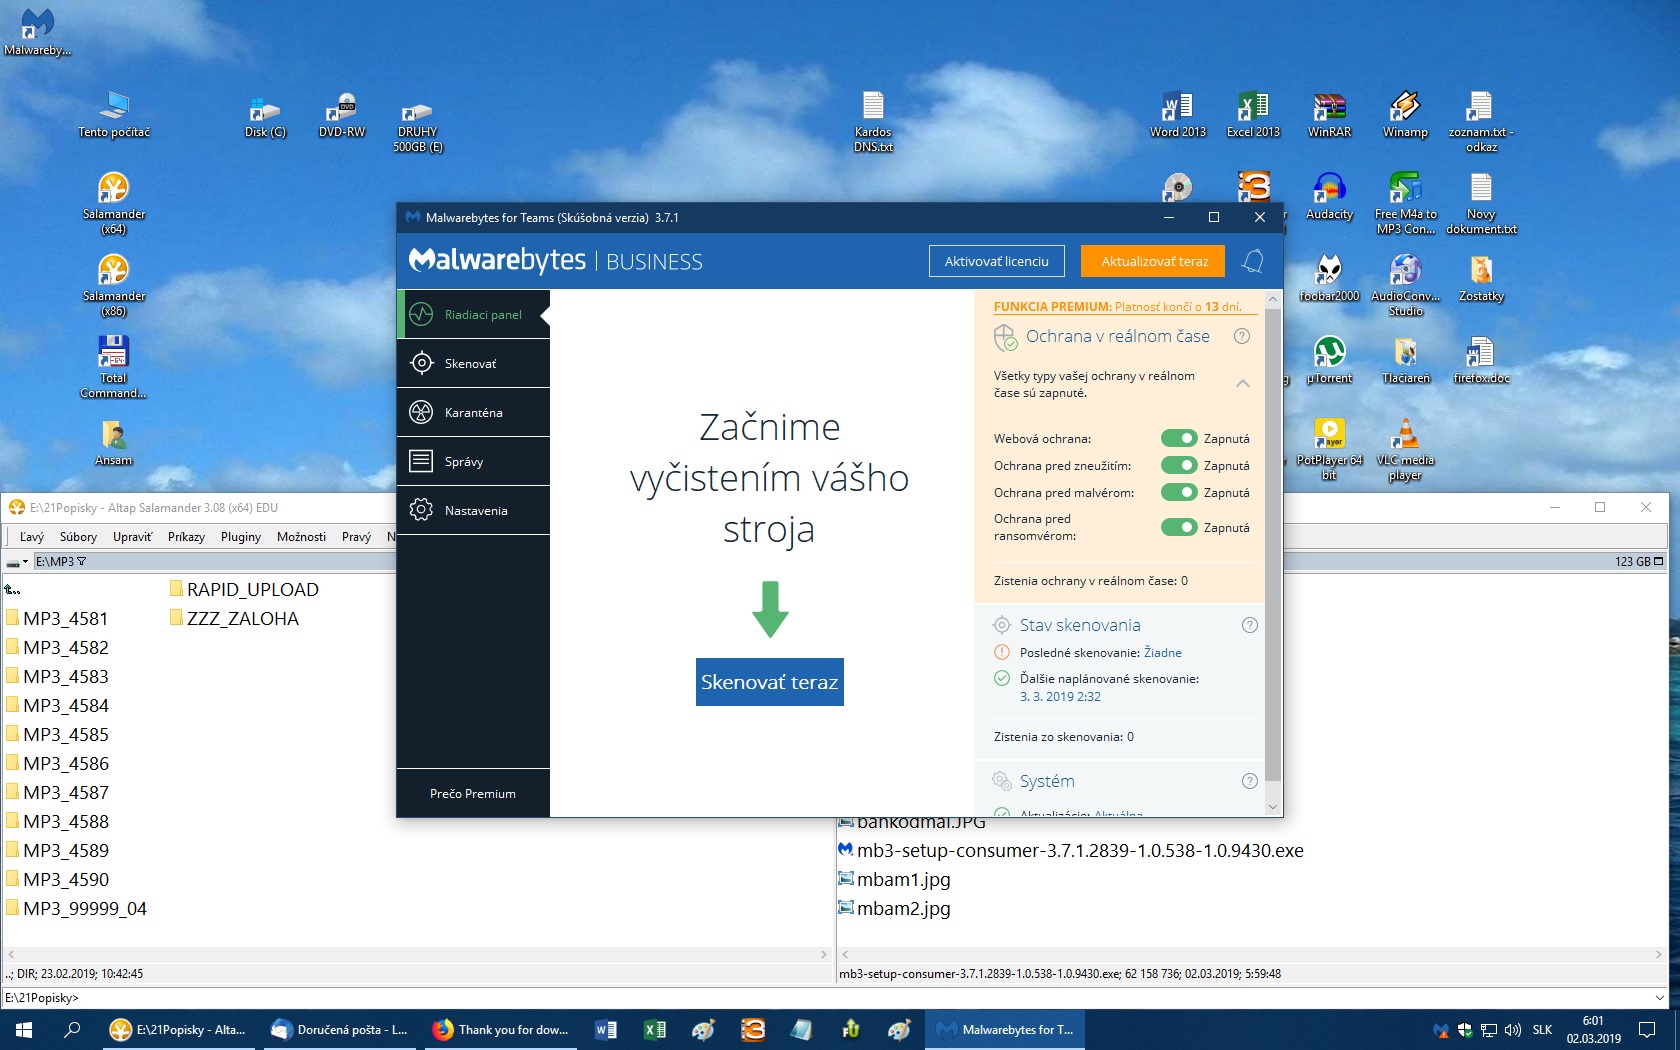Open Príkazy menu in Salamander
Screen dimensions: 1680x1050
tap(186, 537)
